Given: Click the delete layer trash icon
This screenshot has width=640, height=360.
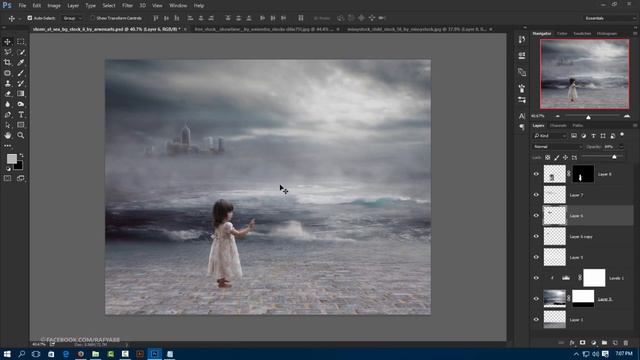Looking at the screenshot, I should (626, 343).
